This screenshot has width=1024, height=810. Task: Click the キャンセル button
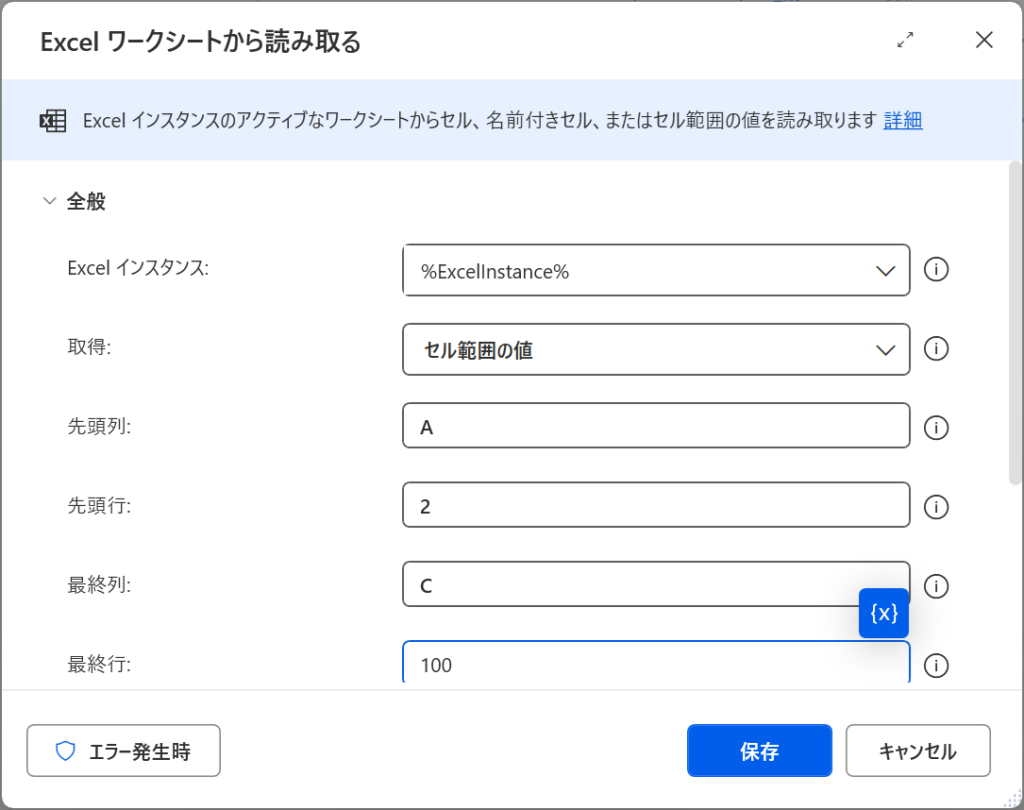(918, 751)
